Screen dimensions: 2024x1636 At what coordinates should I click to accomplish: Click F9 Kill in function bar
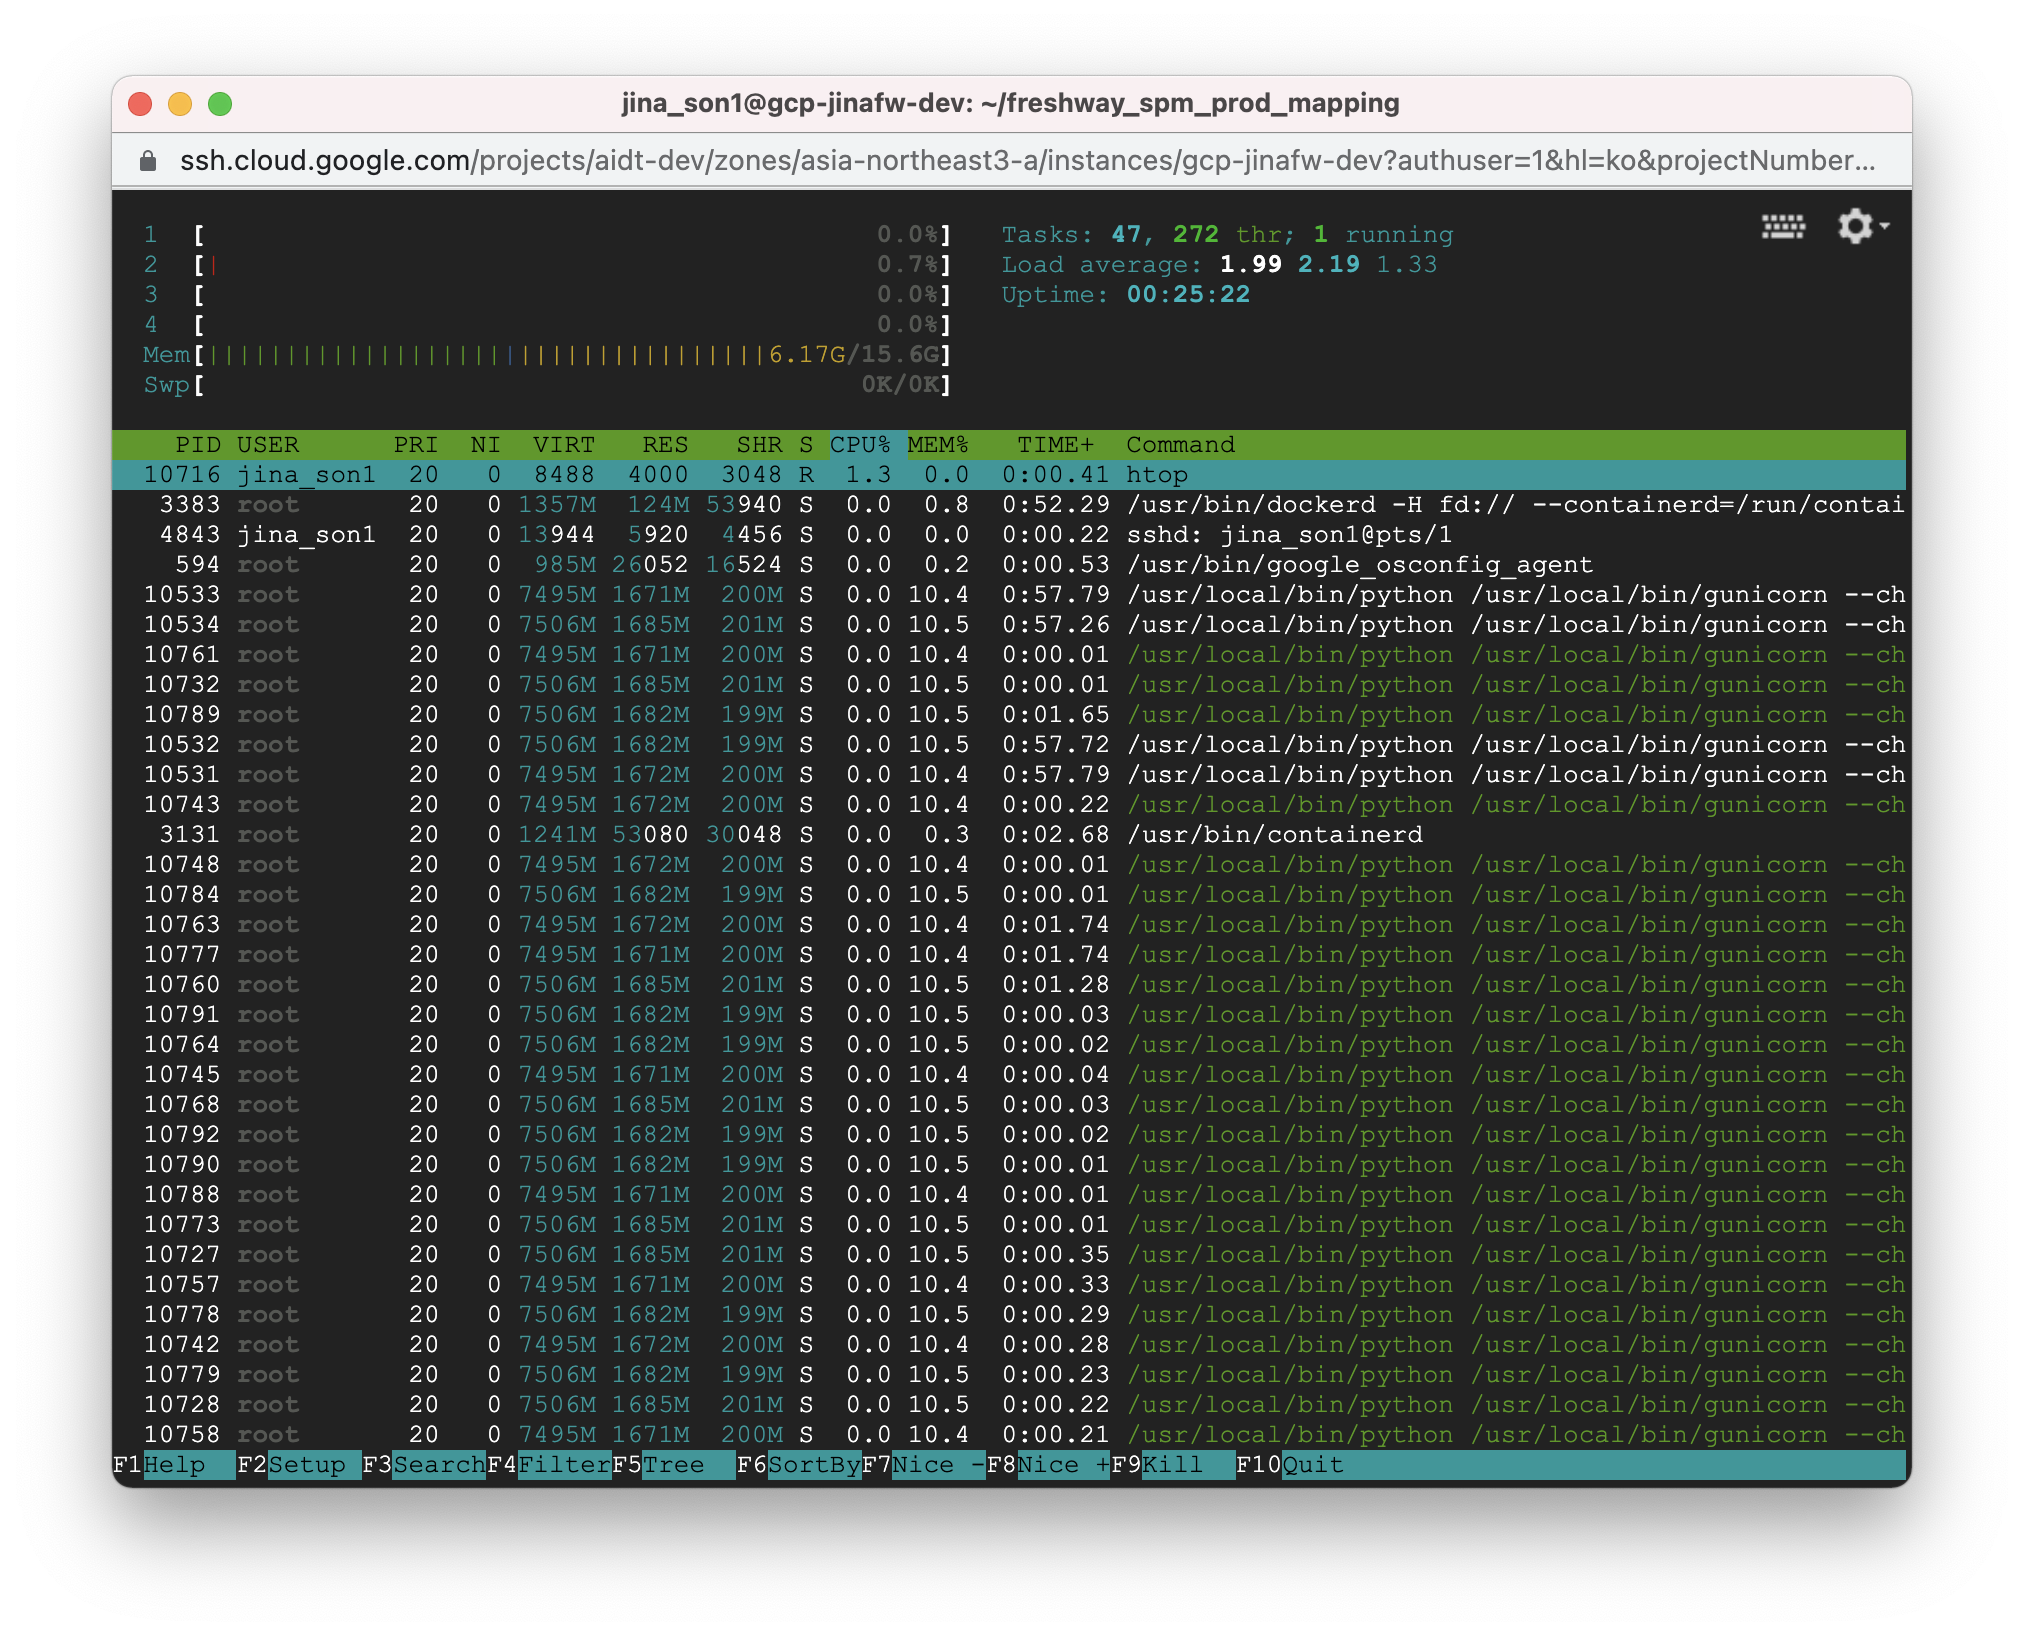point(1173,1465)
